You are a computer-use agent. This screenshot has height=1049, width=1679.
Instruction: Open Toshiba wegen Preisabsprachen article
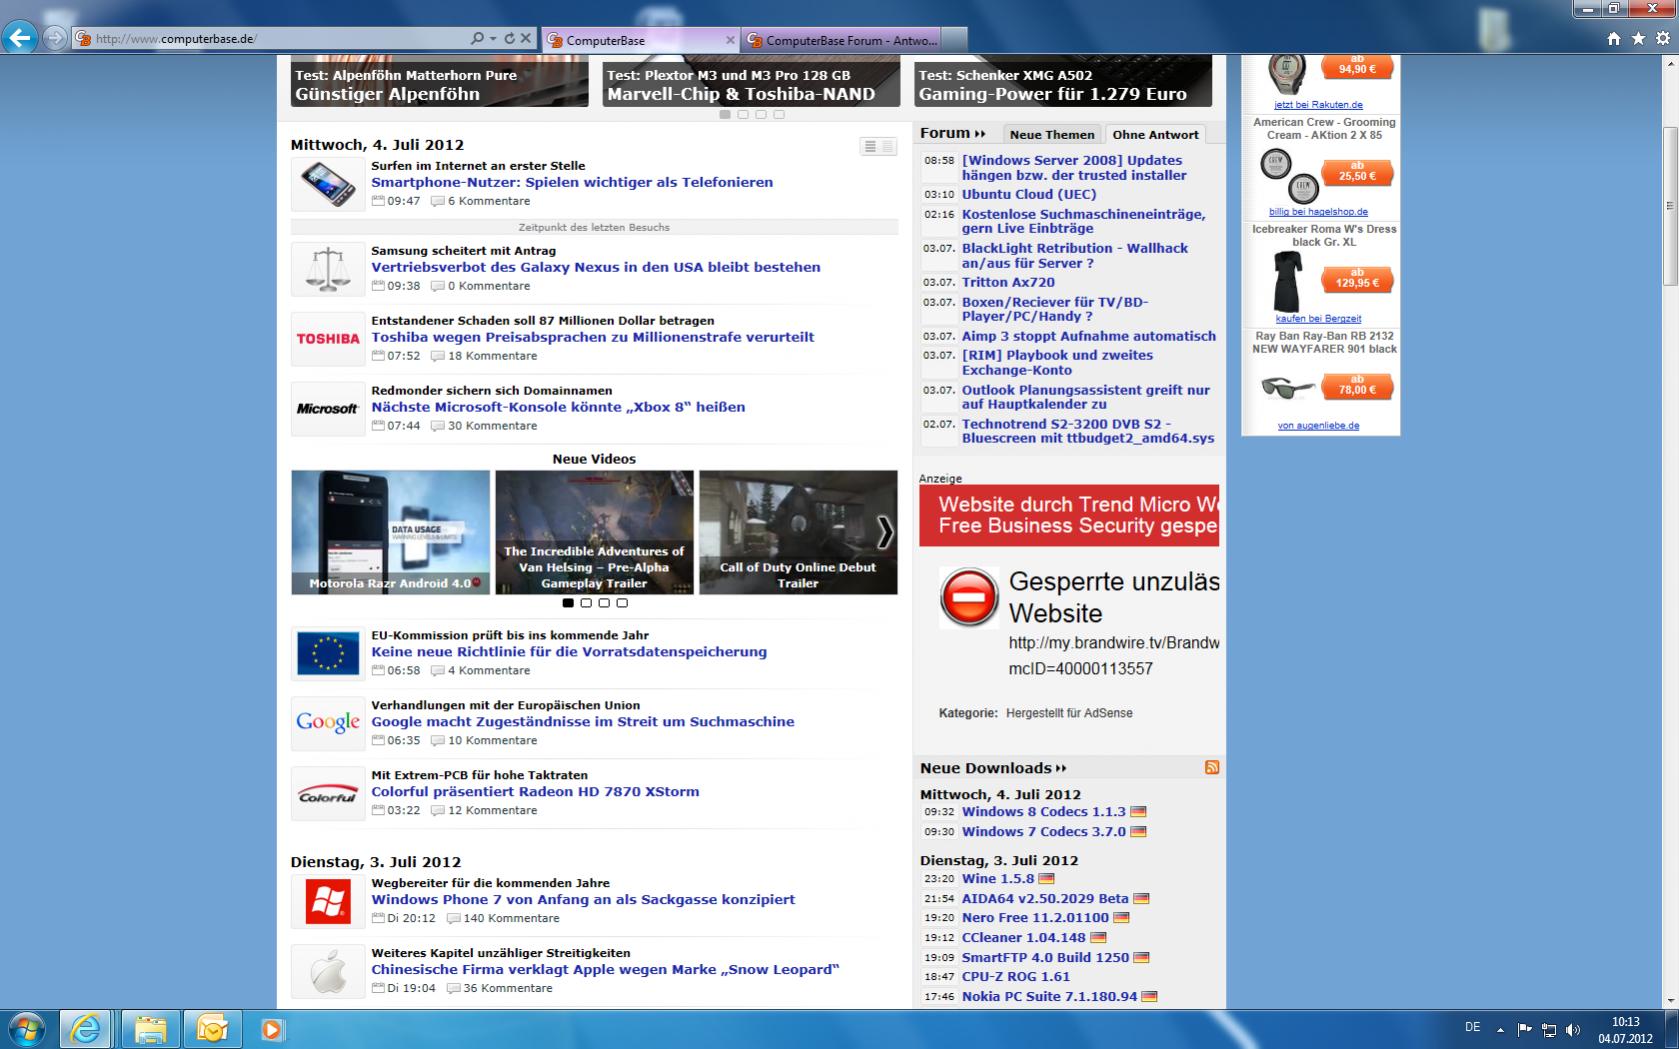(593, 337)
